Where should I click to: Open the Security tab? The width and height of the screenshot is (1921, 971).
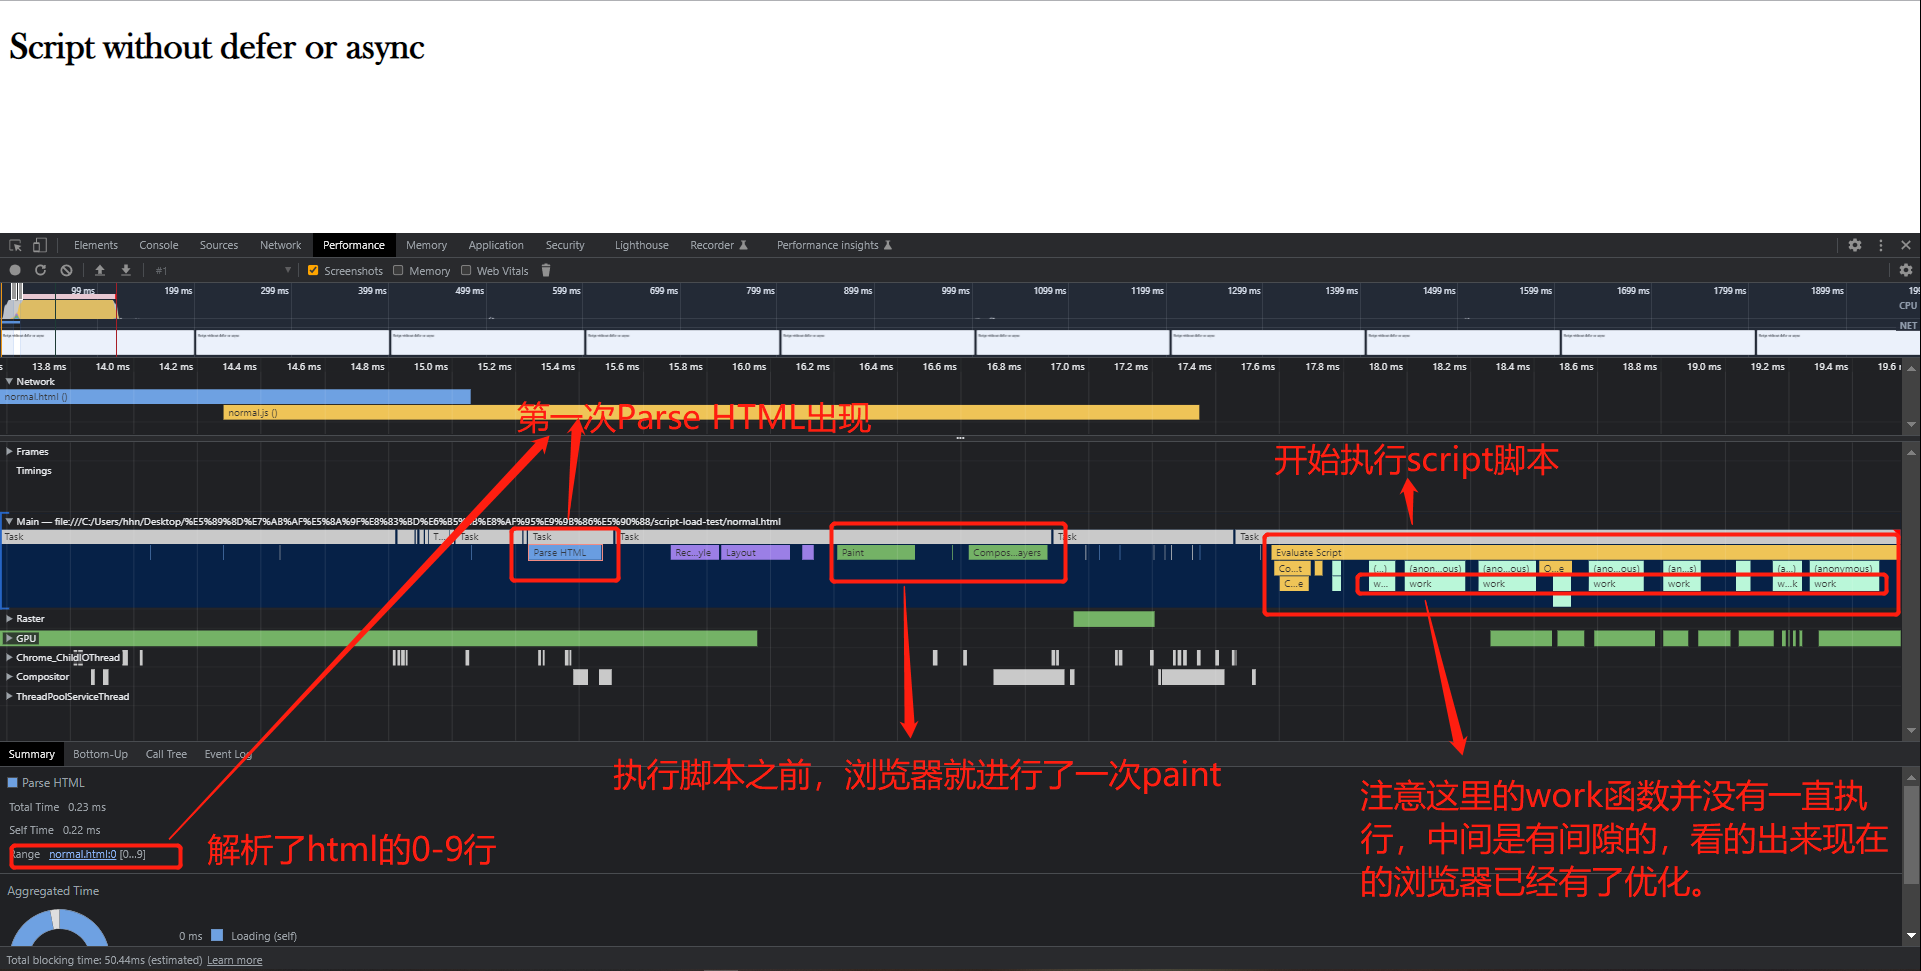565,245
